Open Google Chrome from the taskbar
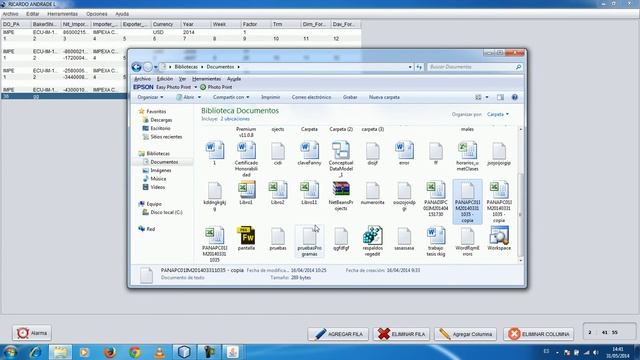640x360 pixels. [x=135, y=352]
